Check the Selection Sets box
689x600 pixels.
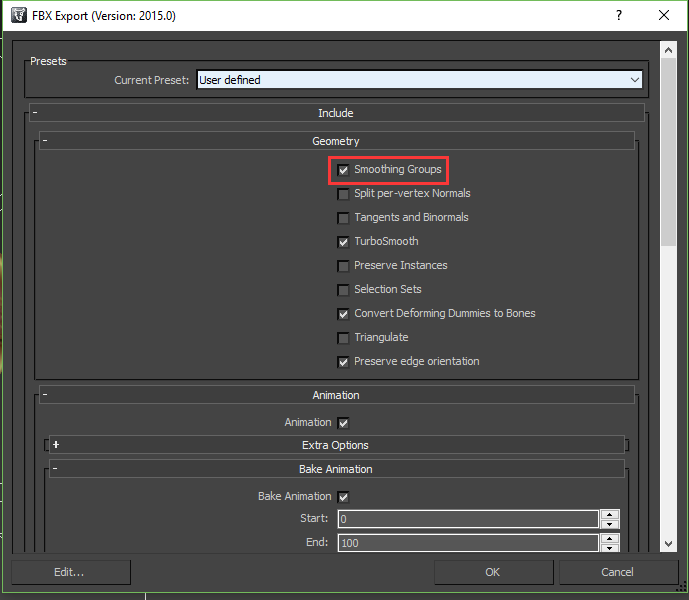[x=343, y=290]
